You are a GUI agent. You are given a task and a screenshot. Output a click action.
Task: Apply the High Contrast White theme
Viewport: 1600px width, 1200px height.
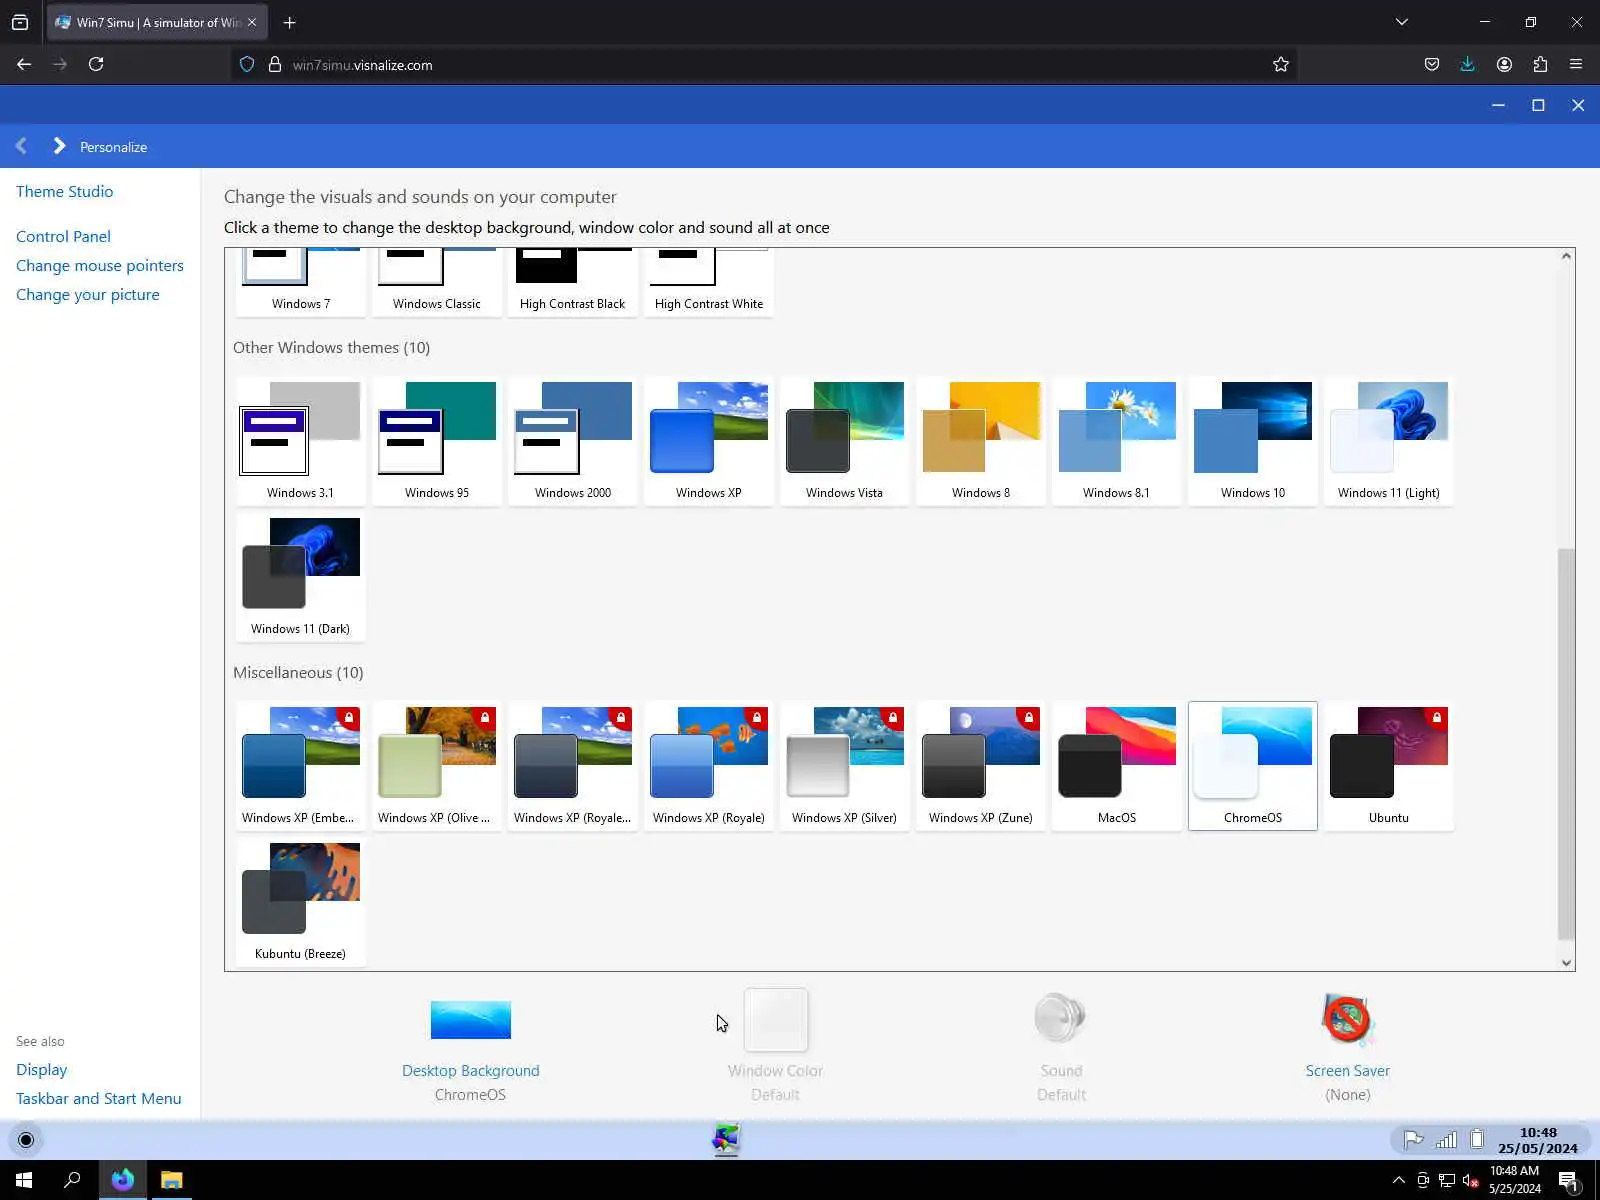pos(709,282)
